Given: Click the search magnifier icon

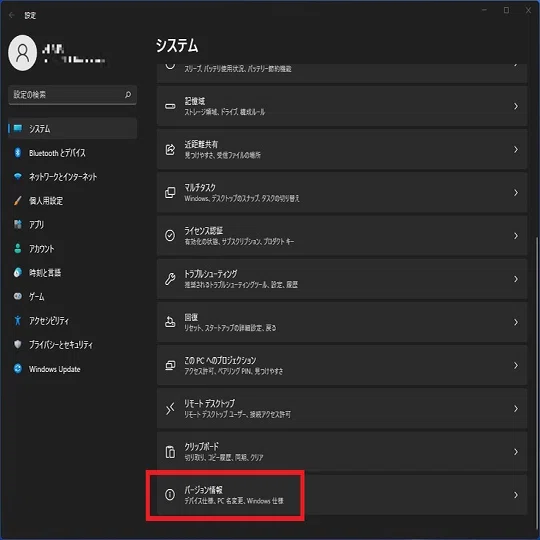Looking at the screenshot, I should click(x=128, y=94).
